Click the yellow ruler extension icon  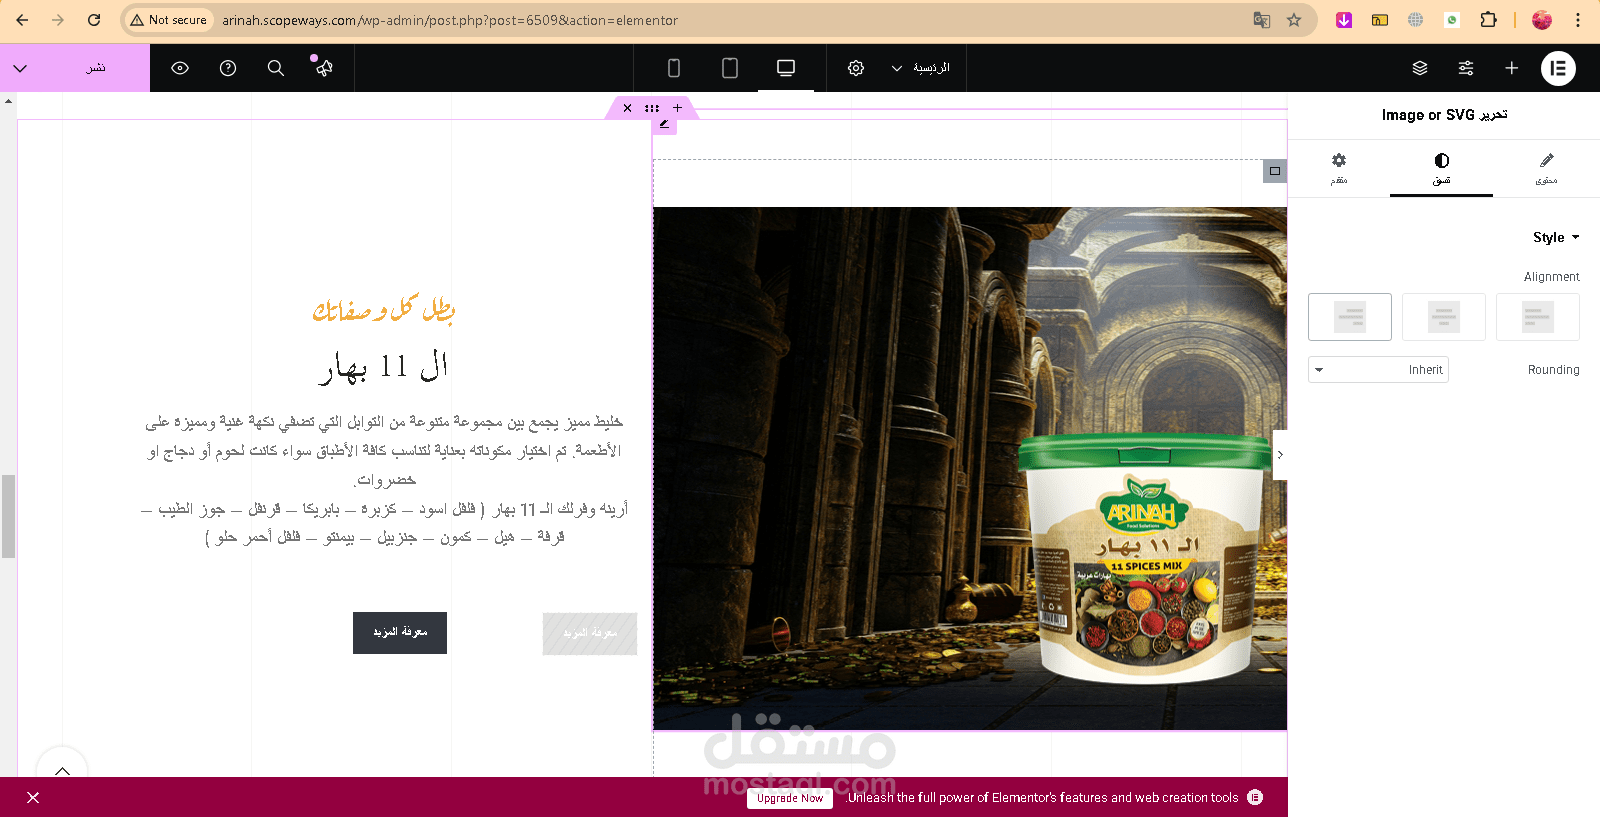1380,20
